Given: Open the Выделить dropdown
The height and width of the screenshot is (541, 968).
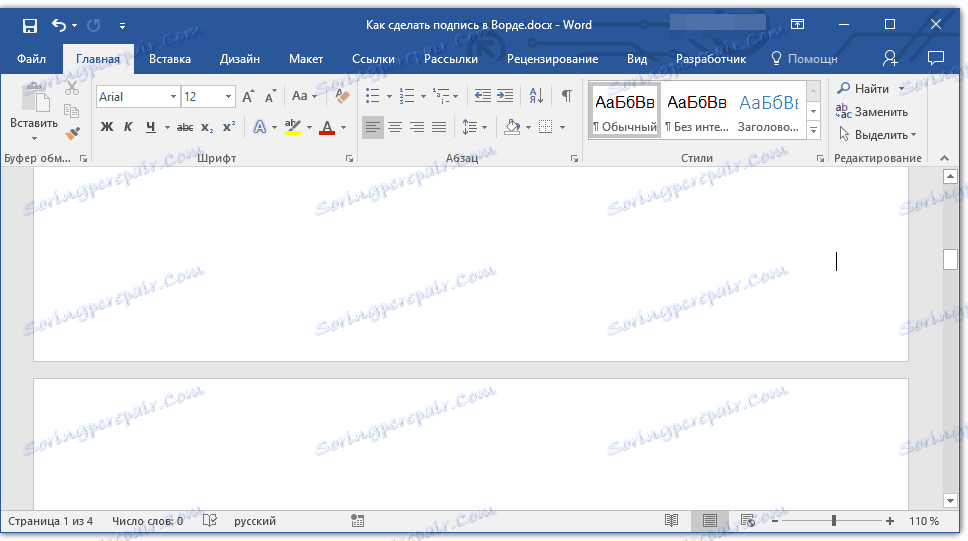Looking at the screenshot, I should pyautogui.click(x=878, y=135).
